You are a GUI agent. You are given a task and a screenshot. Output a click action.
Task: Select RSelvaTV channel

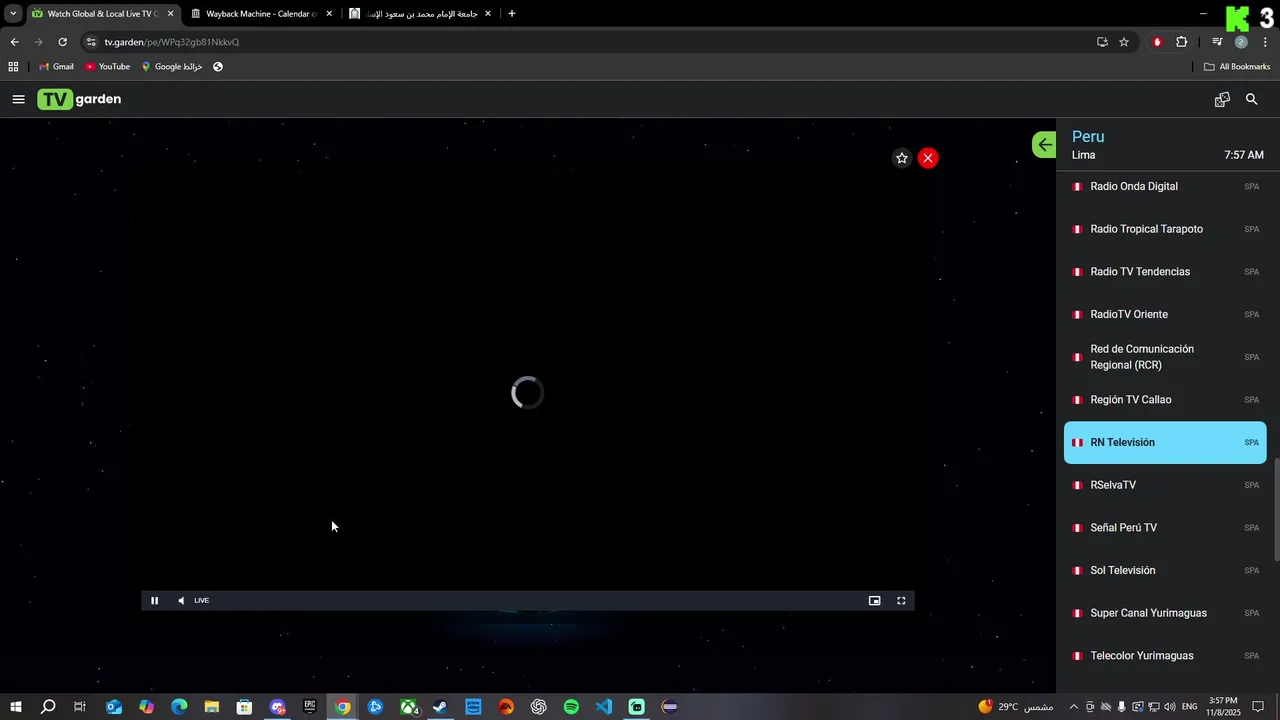1165,485
